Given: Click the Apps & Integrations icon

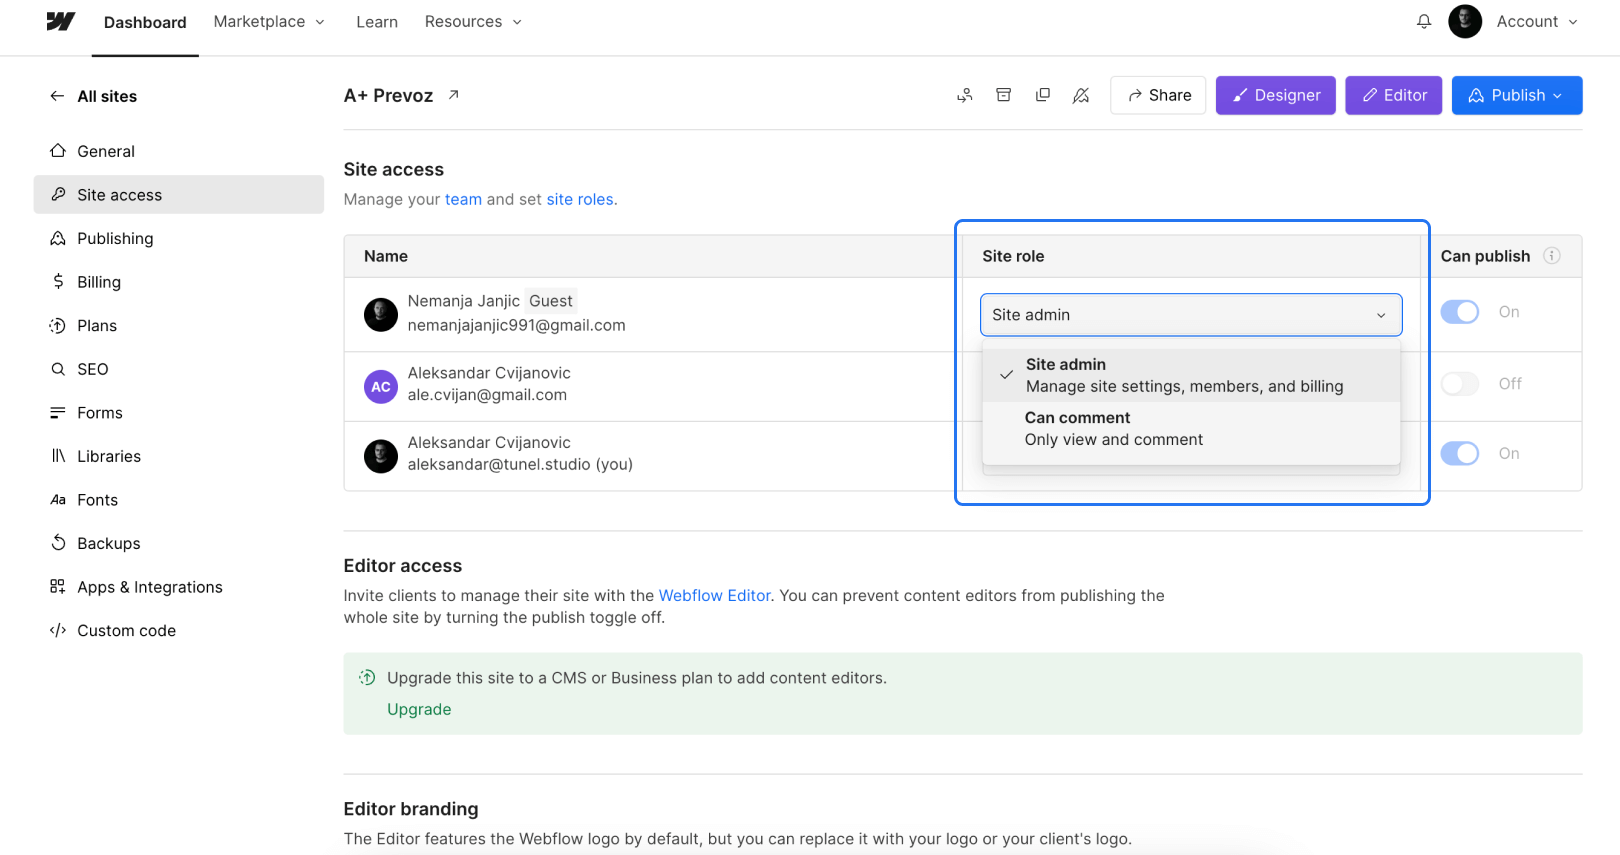Looking at the screenshot, I should 58,586.
